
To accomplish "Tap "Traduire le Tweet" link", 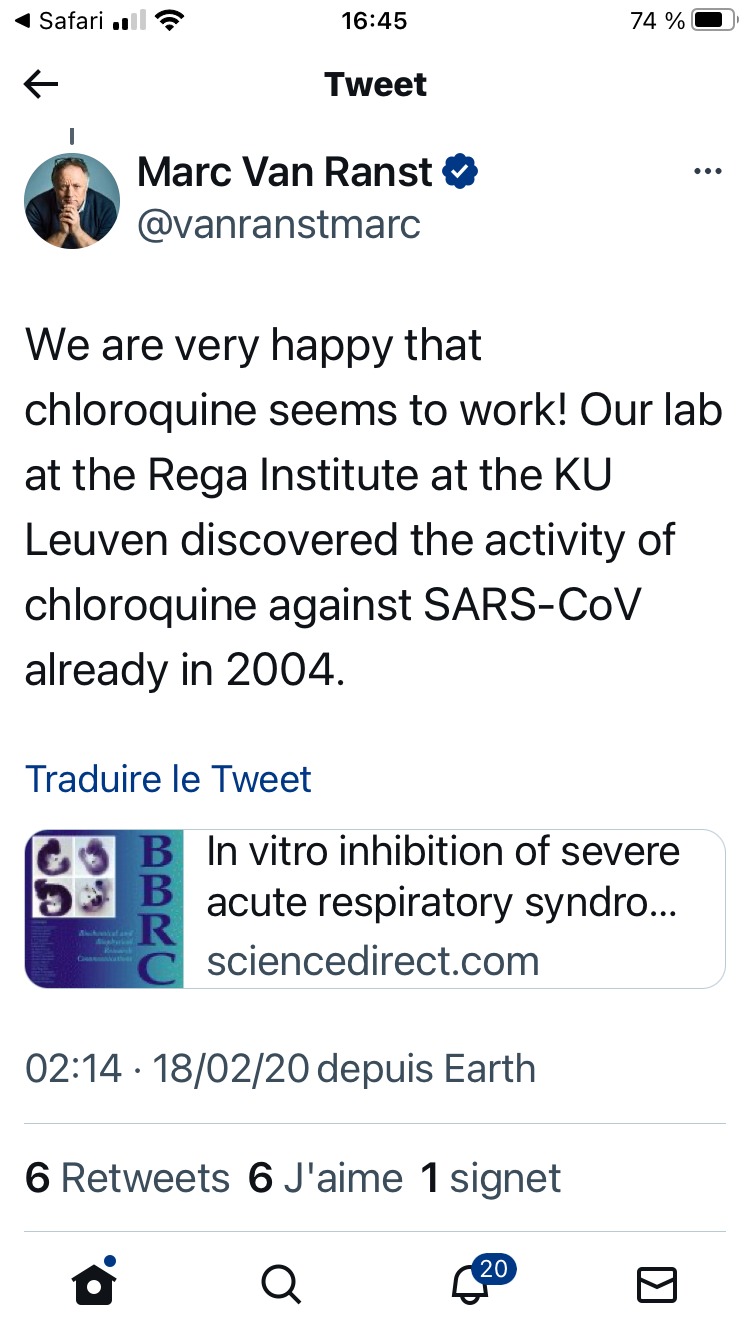I will coord(168,779).
